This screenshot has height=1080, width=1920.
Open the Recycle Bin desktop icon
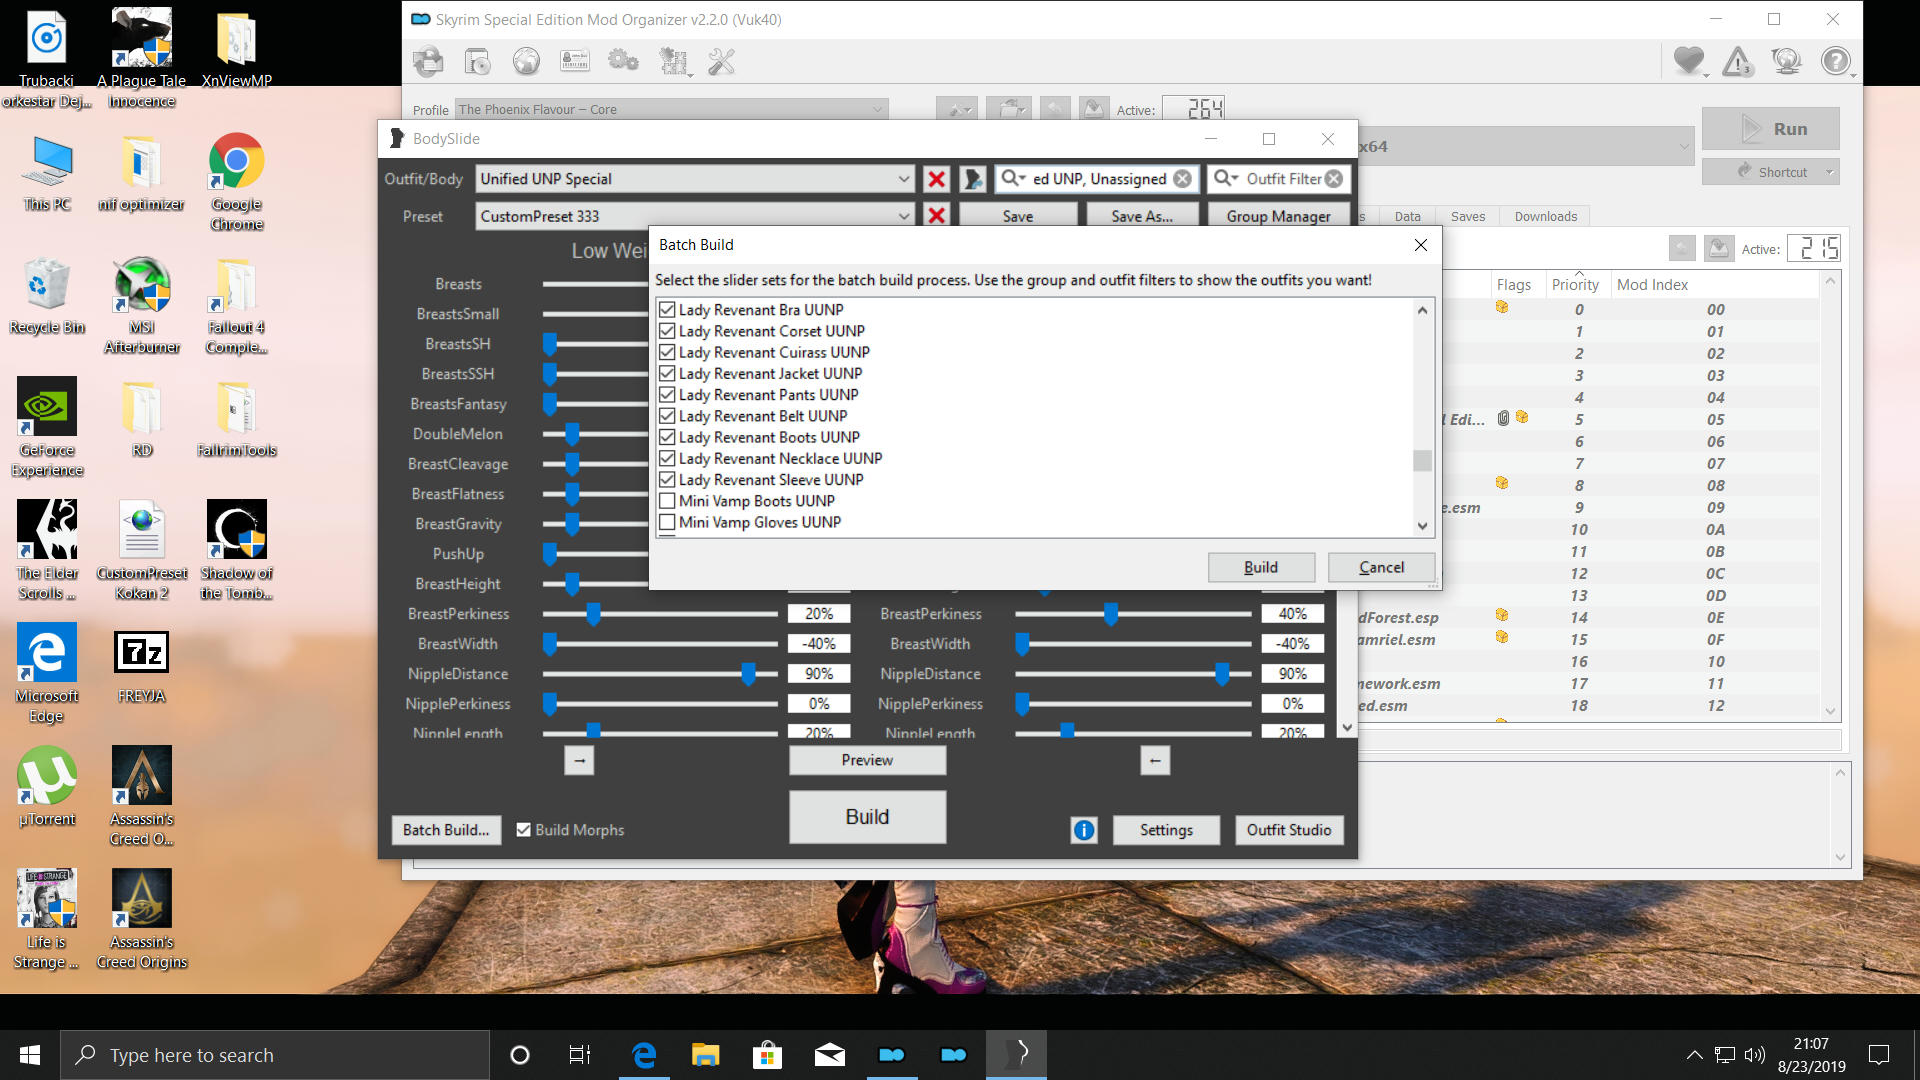(47, 296)
